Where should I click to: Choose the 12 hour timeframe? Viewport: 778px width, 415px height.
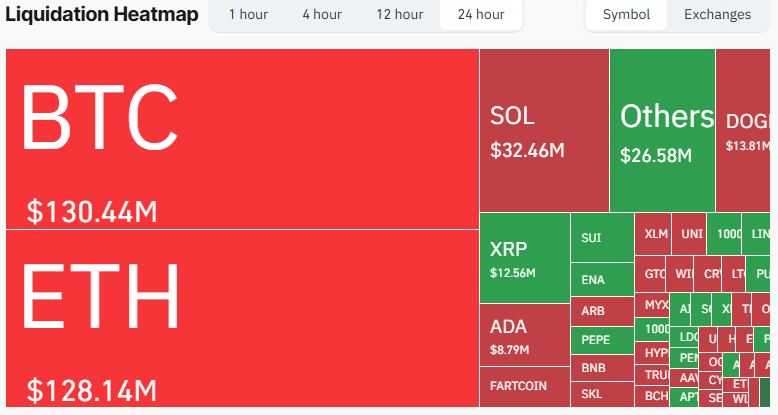coord(400,14)
